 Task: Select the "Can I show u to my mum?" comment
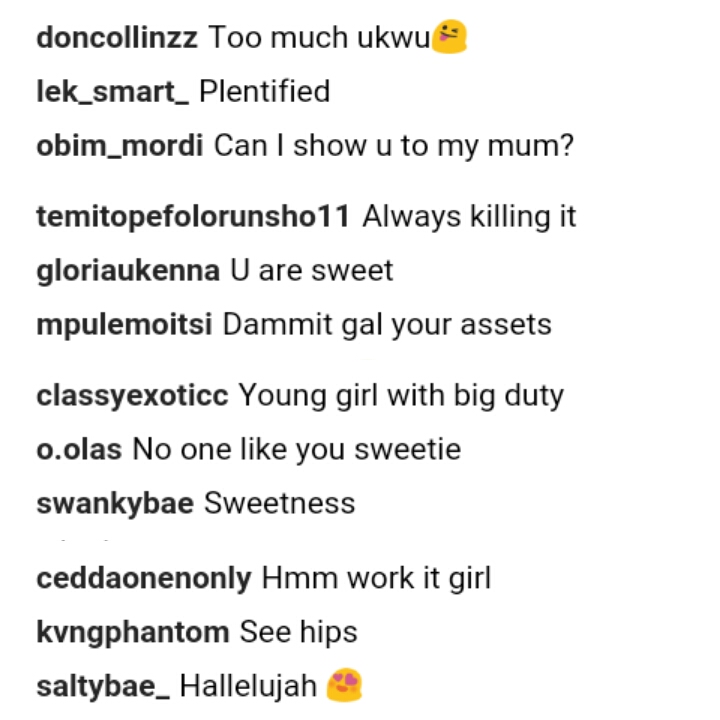tap(394, 146)
